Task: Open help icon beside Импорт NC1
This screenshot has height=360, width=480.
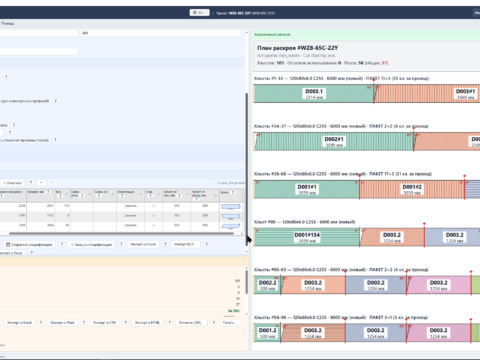Action: [206, 244]
